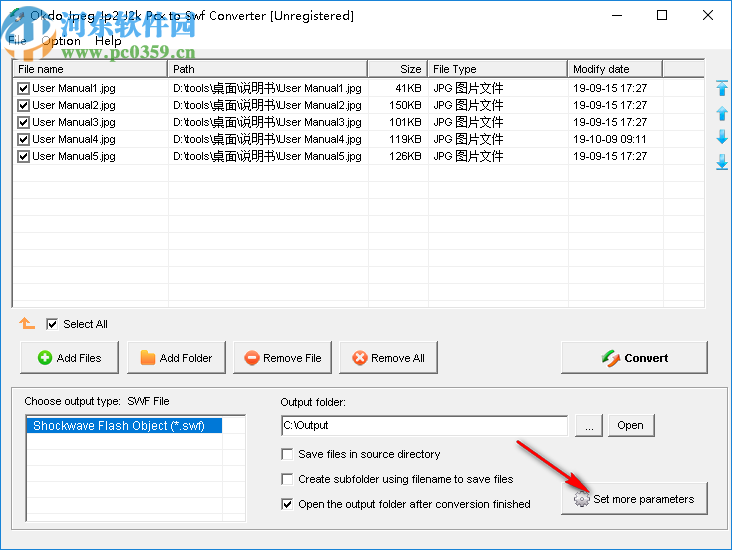This screenshot has height=550, width=732.
Task: Click the Remove File button
Action: [282, 358]
